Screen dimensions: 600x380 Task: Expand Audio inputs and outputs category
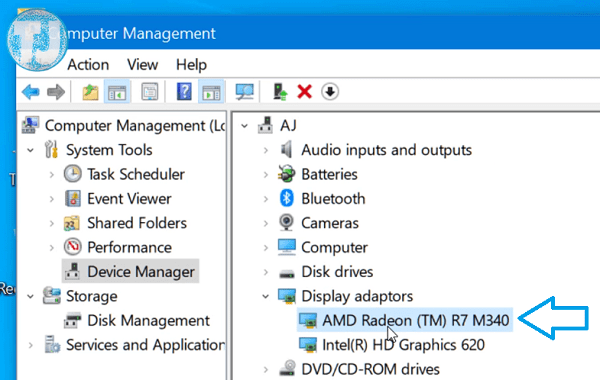266,150
